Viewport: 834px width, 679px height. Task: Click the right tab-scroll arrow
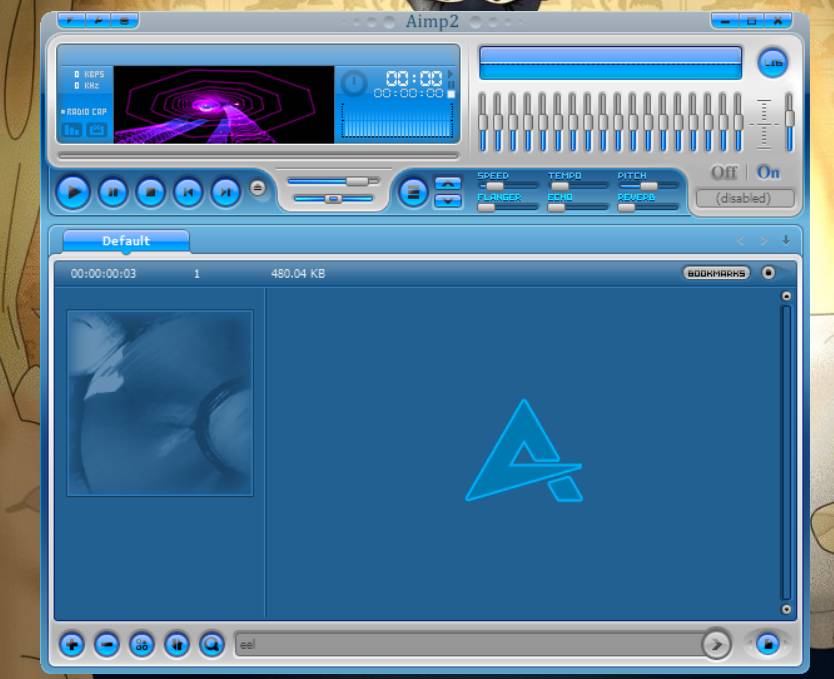point(764,241)
